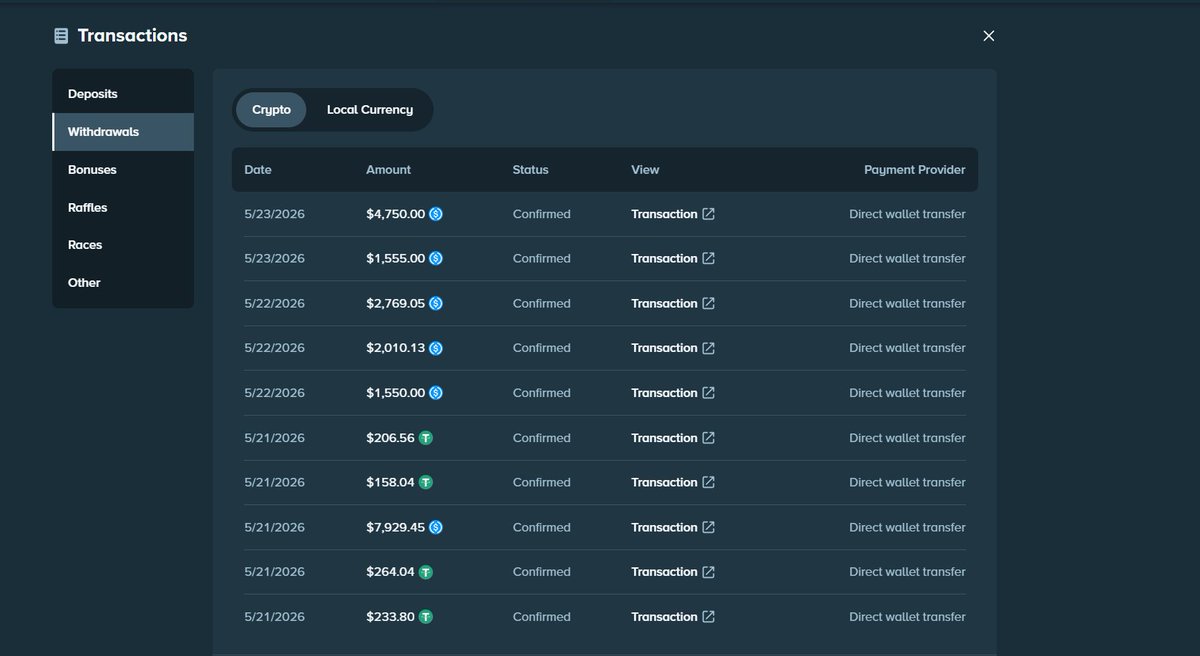Select the amount $158.04
Viewport: 1200px width, 656px height.
[390, 482]
